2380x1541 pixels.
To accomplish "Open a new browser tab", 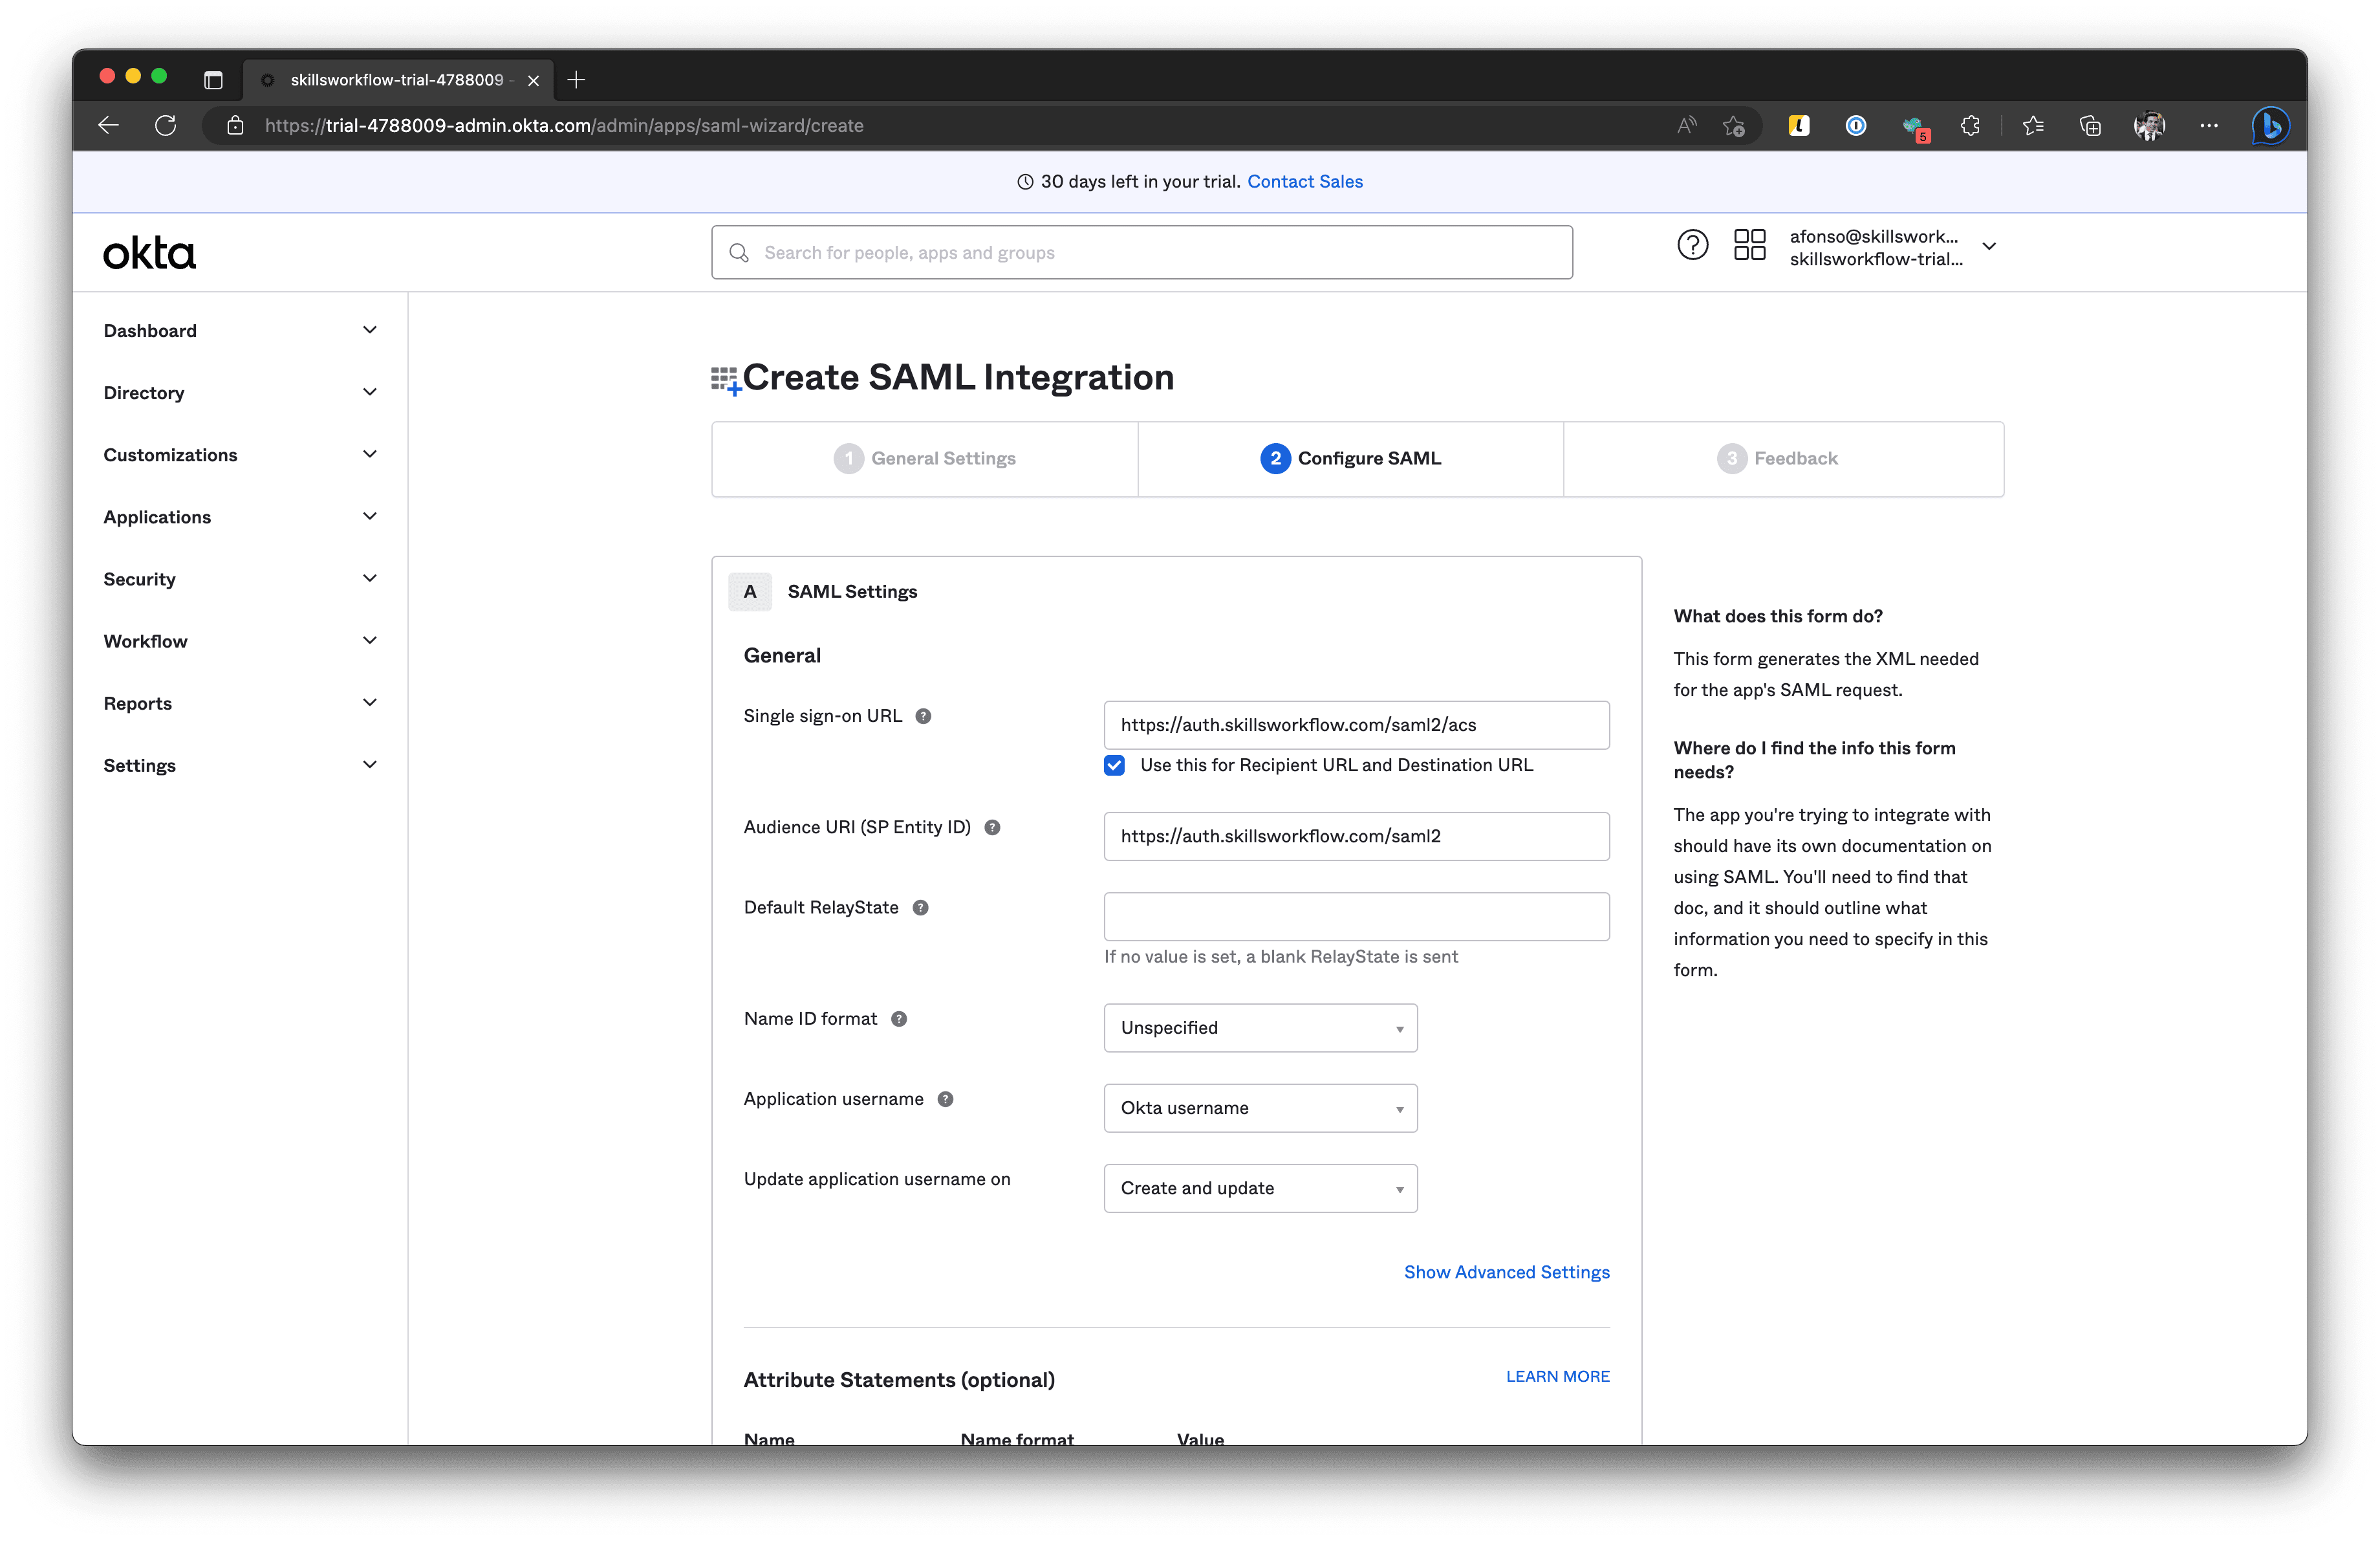I will pos(576,80).
